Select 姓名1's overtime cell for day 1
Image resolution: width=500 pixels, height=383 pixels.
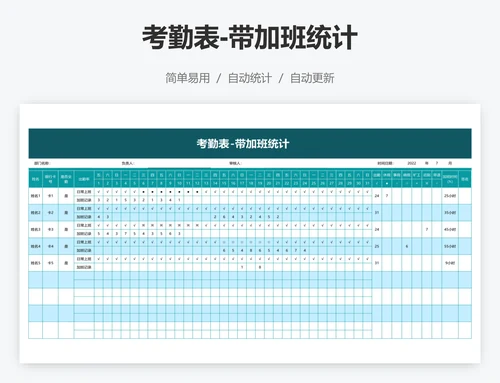[x=99, y=200]
